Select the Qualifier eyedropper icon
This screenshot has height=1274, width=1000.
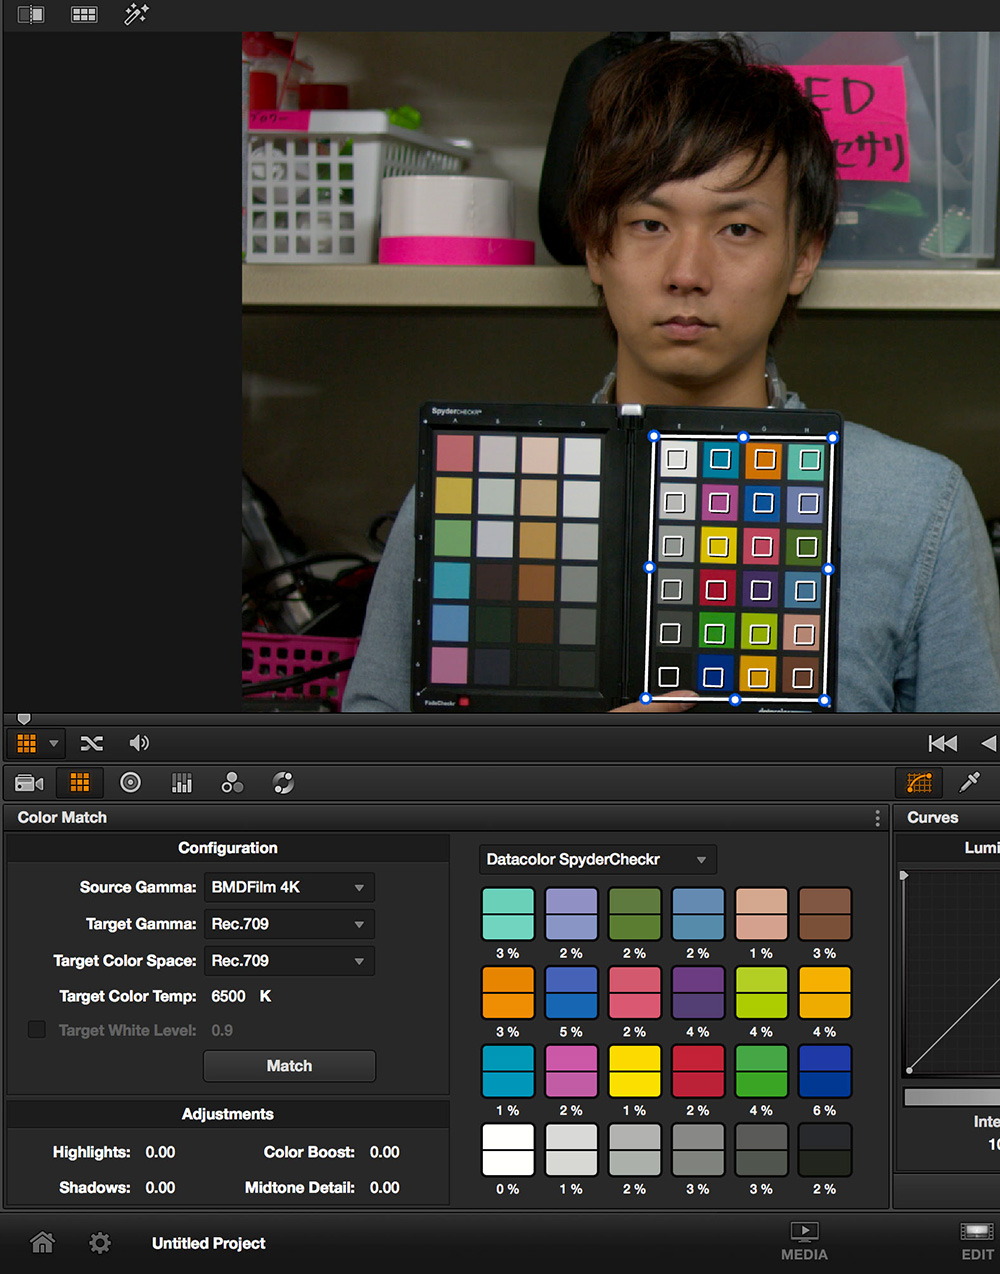tap(969, 782)
